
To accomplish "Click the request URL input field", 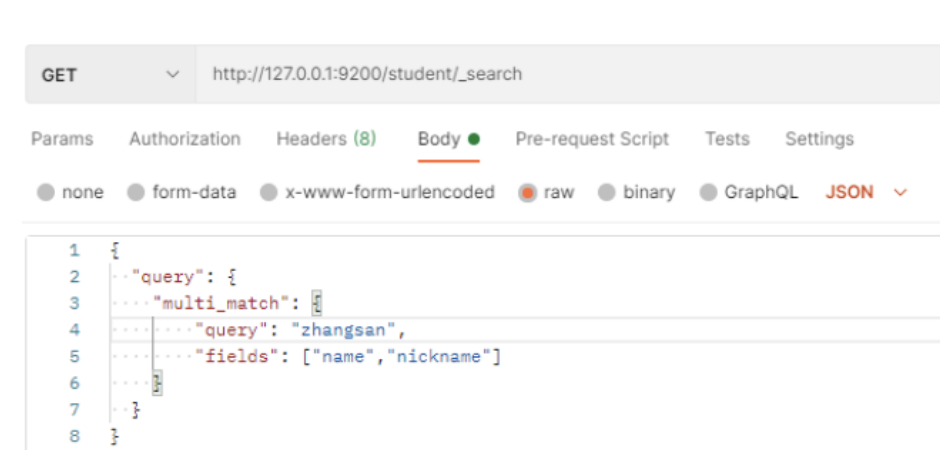I will pyautogui.click(x=560, y=75).
